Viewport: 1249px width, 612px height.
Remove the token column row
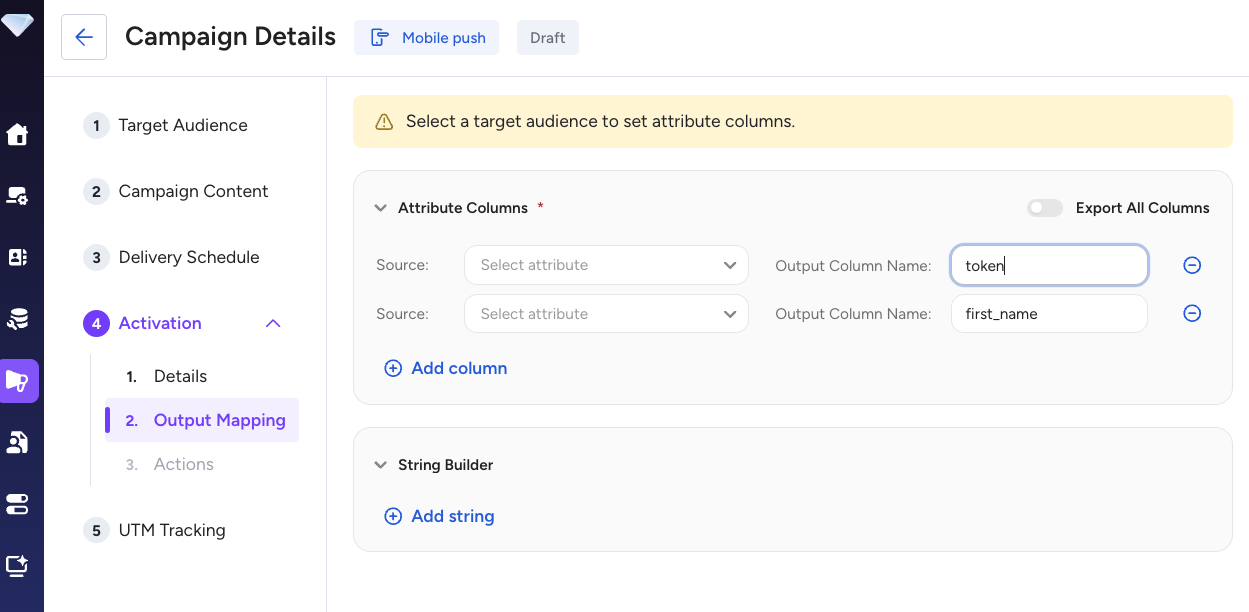pos(1191,265)
